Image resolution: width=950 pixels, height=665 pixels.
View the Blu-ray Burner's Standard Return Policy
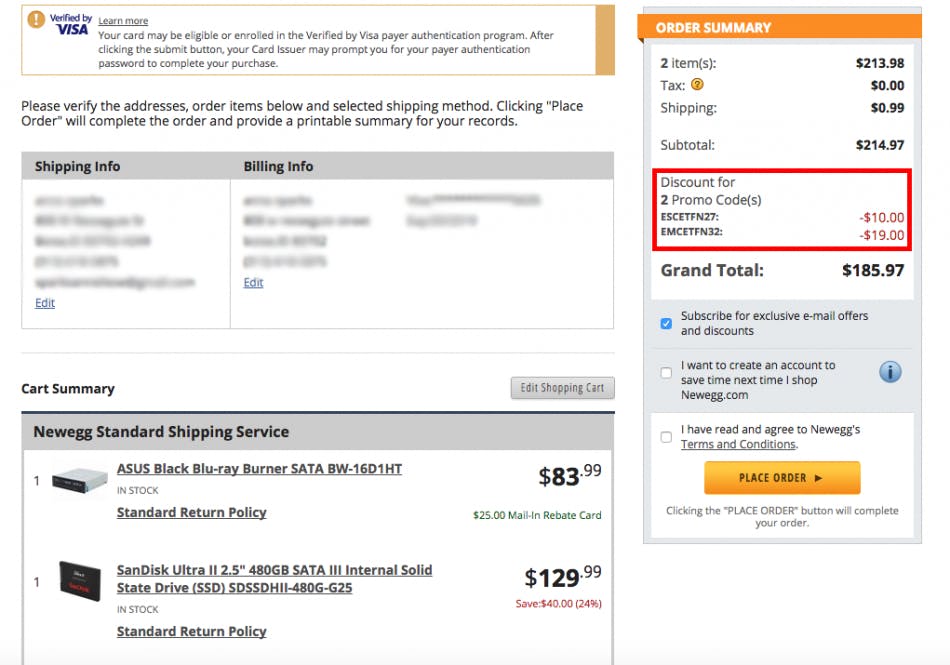(191, 512)
